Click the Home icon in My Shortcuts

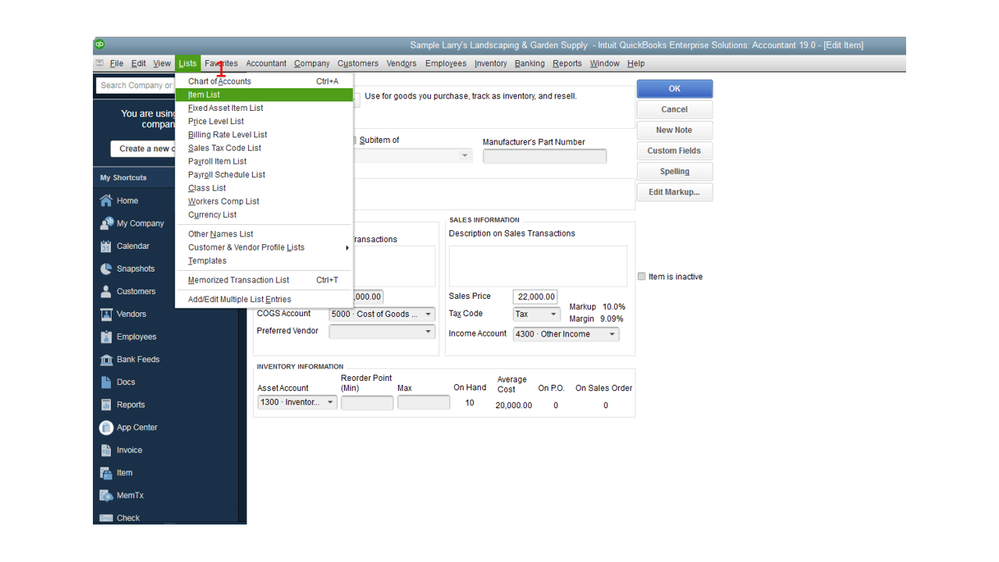pyautogui.click(x=106, y=201)
